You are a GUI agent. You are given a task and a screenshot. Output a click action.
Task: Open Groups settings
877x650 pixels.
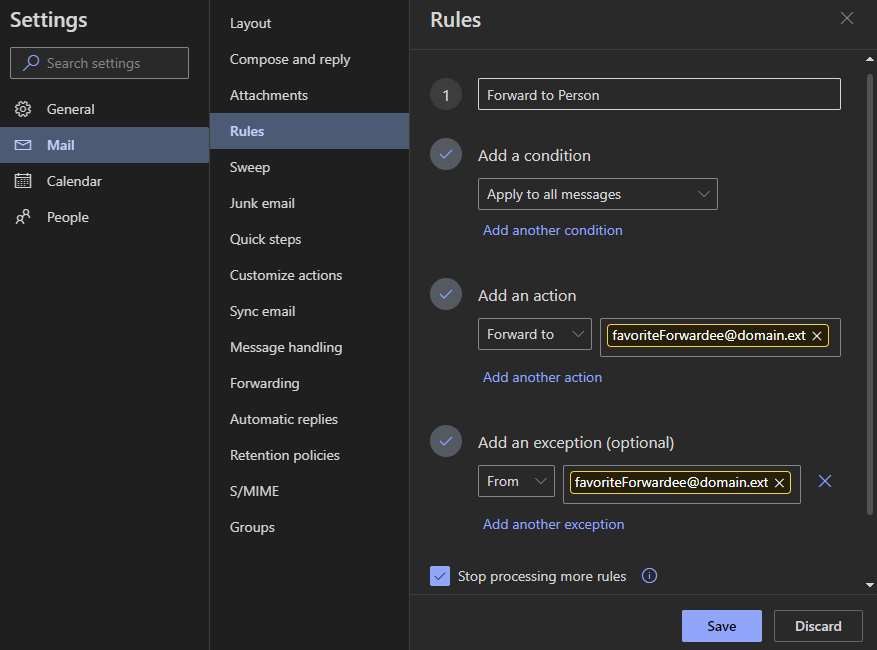[309, 527]
